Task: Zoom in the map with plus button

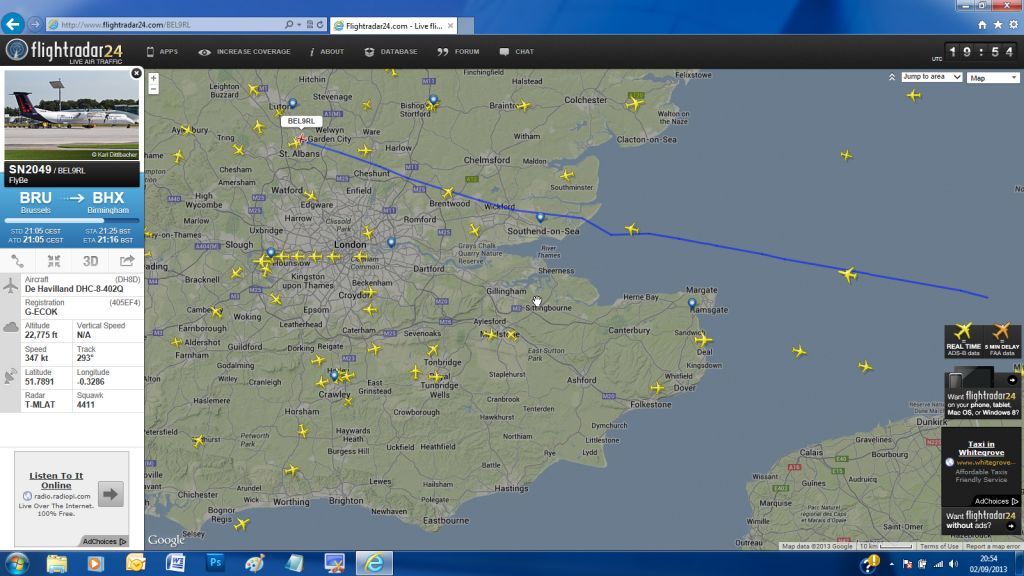Action: click(153, 78)
